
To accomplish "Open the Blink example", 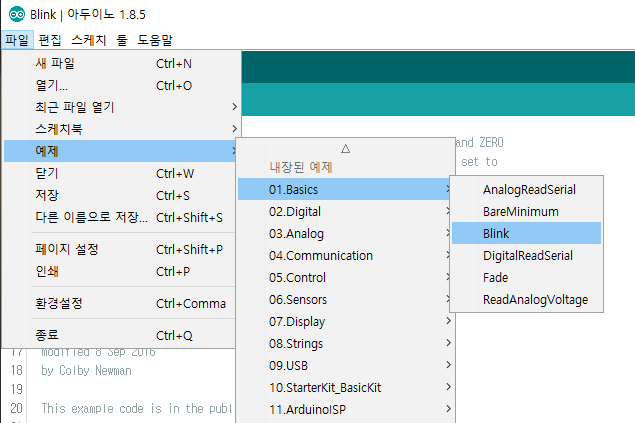I will tap(526, 233).
